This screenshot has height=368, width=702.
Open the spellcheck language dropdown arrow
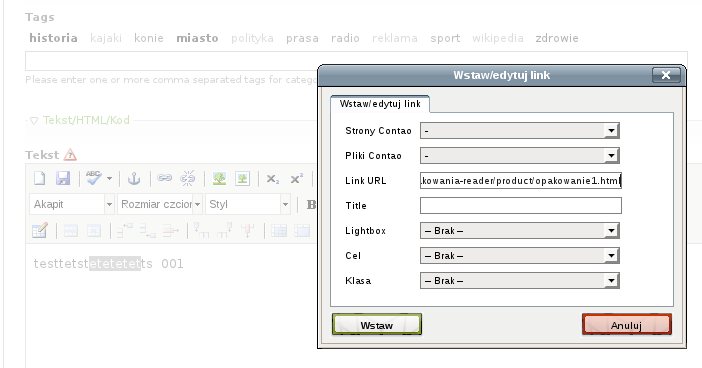coord(110,179)
